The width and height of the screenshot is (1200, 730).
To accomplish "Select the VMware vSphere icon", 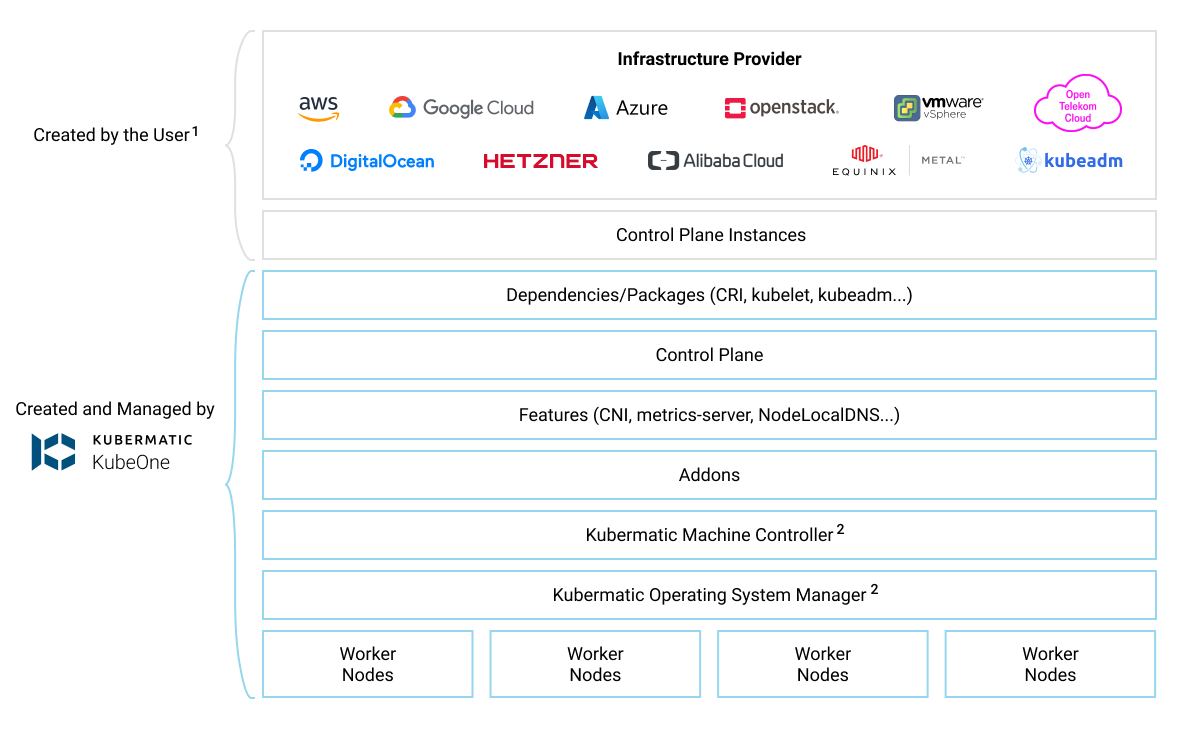I will 938,106.
